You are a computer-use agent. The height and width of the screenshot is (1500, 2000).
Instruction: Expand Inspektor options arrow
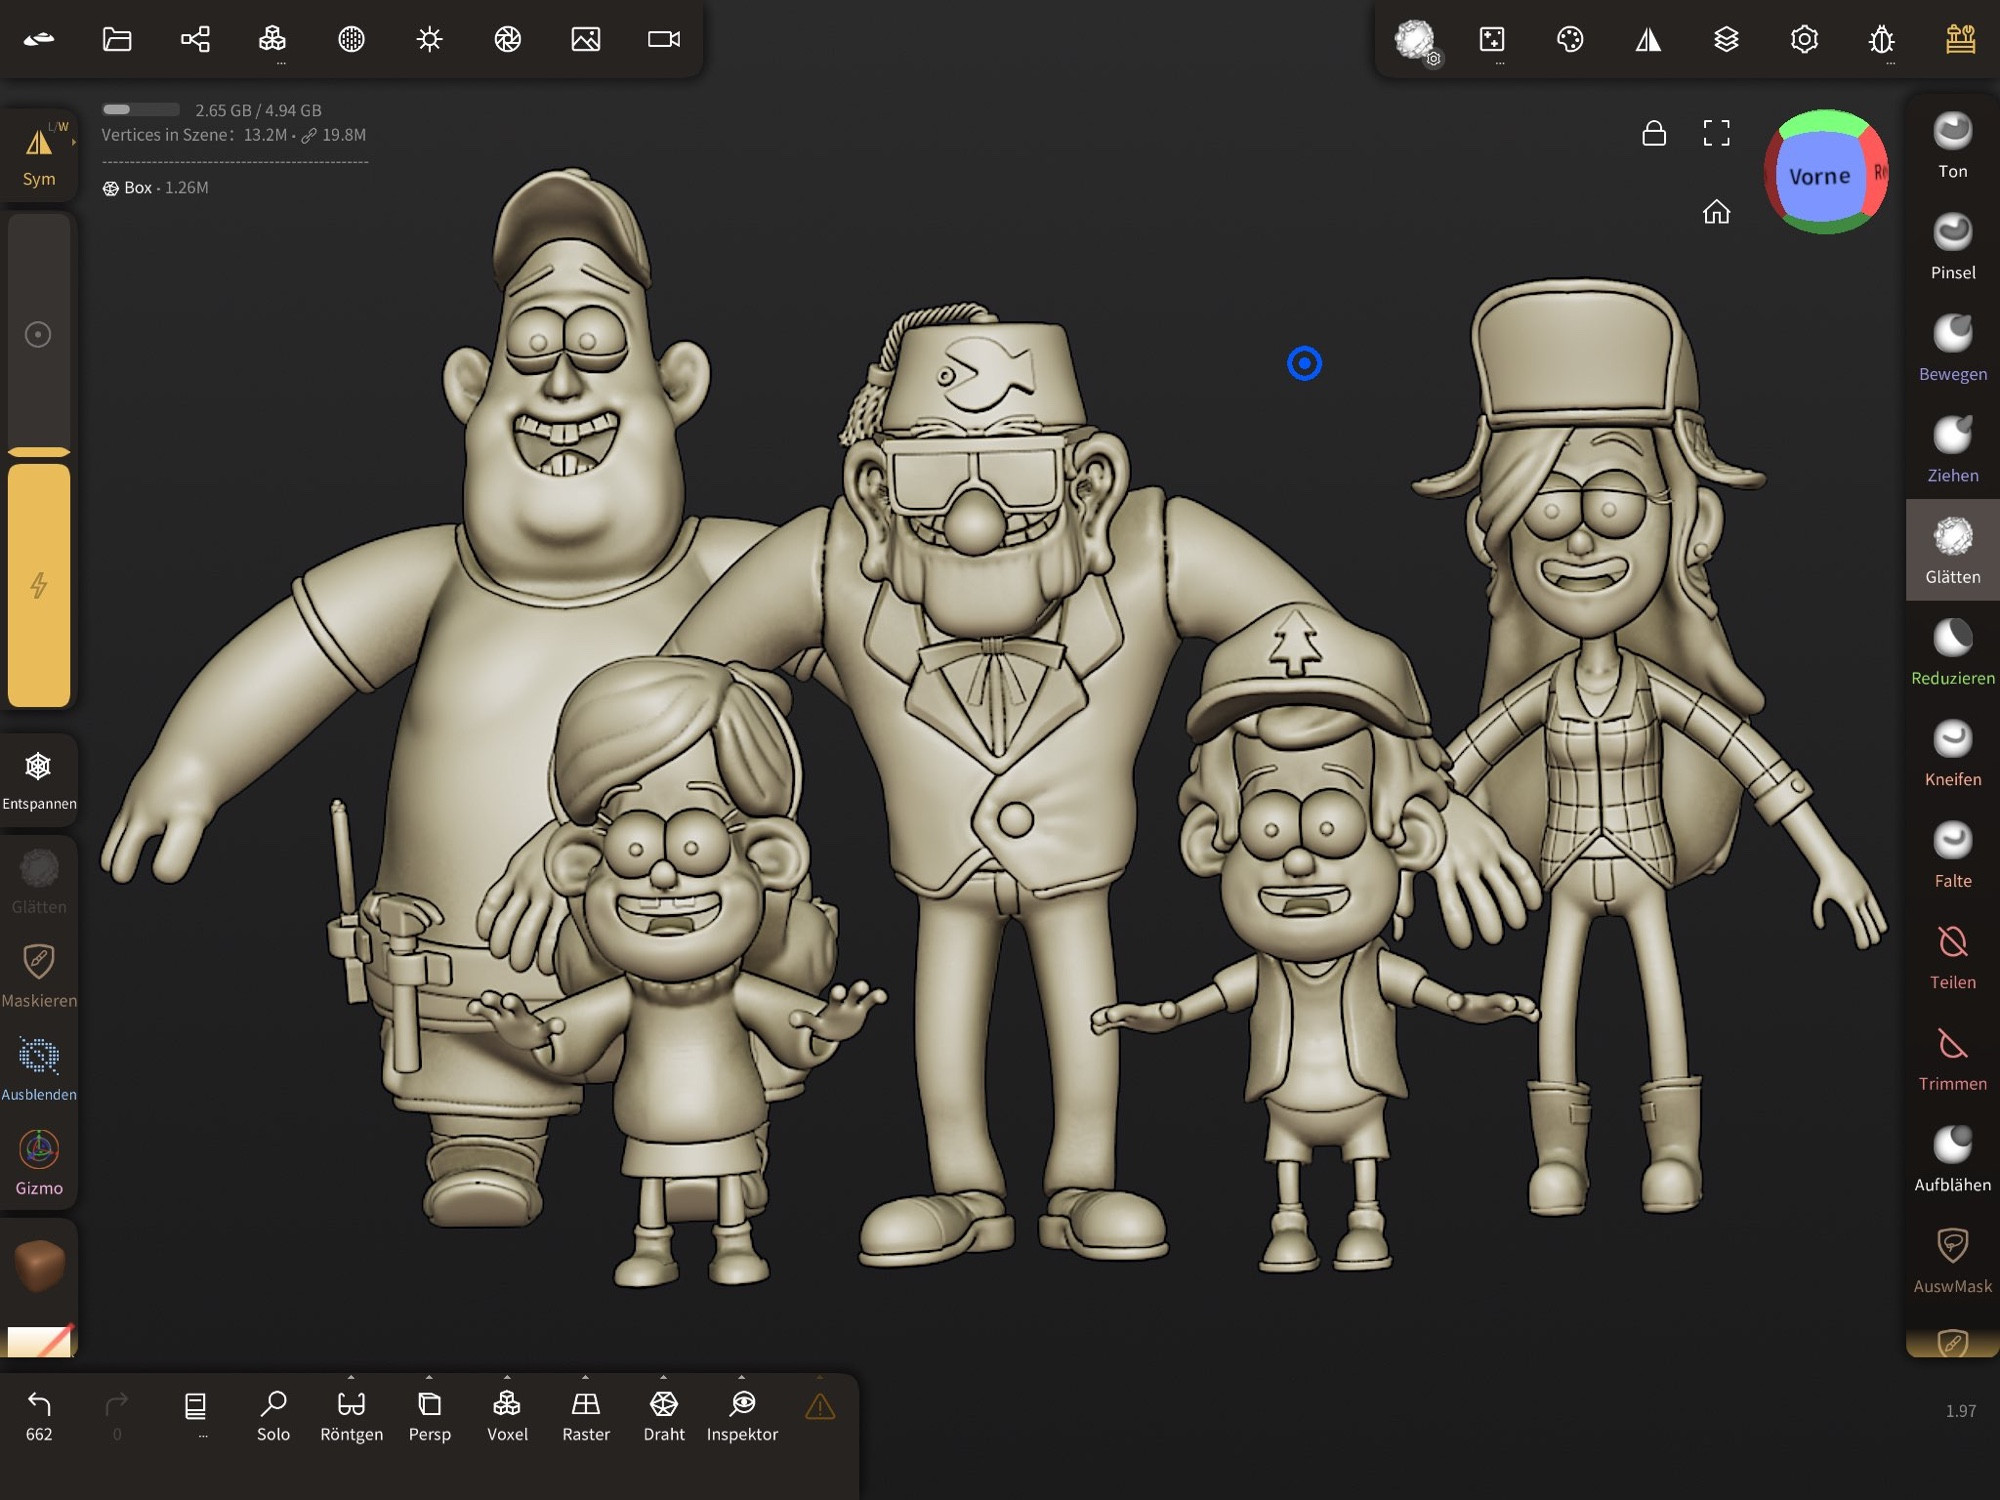pos(741,1377)
